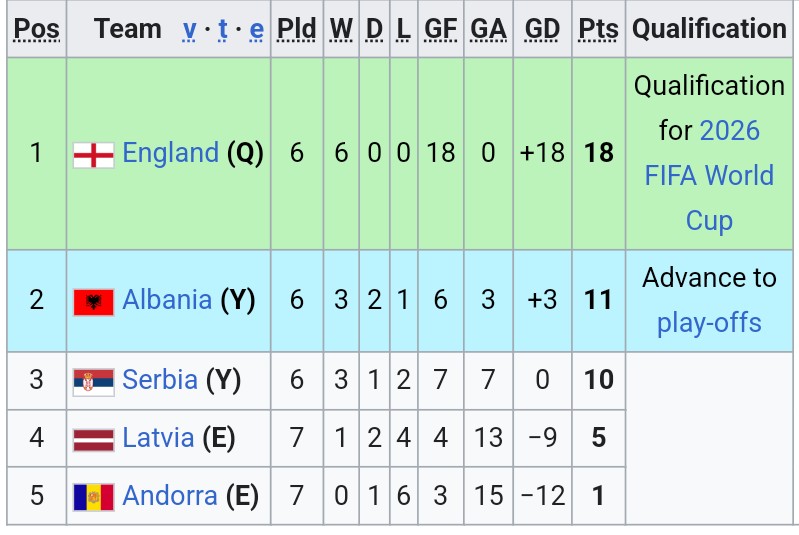Click the Albania flag icon

93,301
